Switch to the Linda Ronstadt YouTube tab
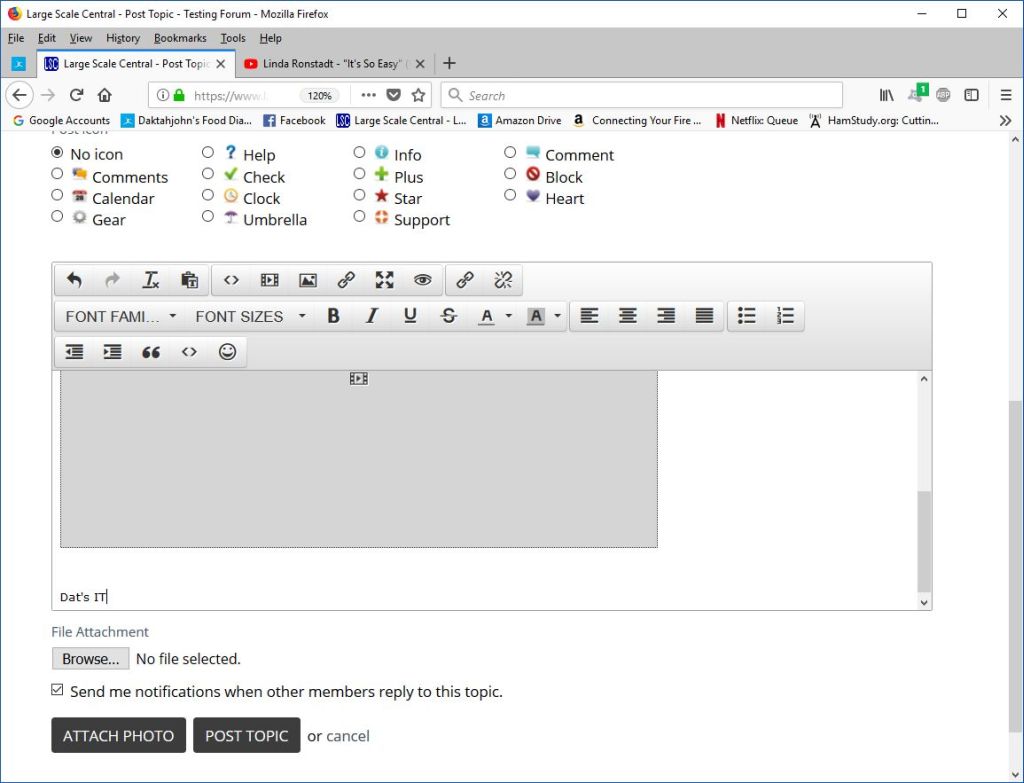Screen dimensions: 1024x783 [334, 63]
